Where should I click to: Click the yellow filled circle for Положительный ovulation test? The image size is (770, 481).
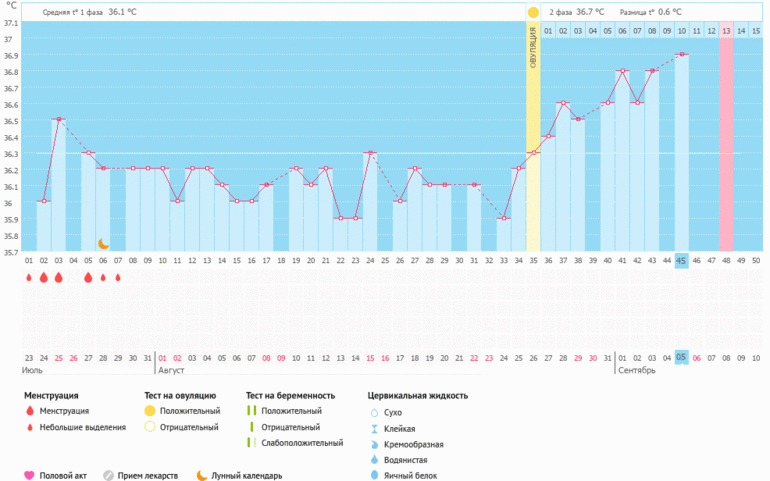point(150,411)
